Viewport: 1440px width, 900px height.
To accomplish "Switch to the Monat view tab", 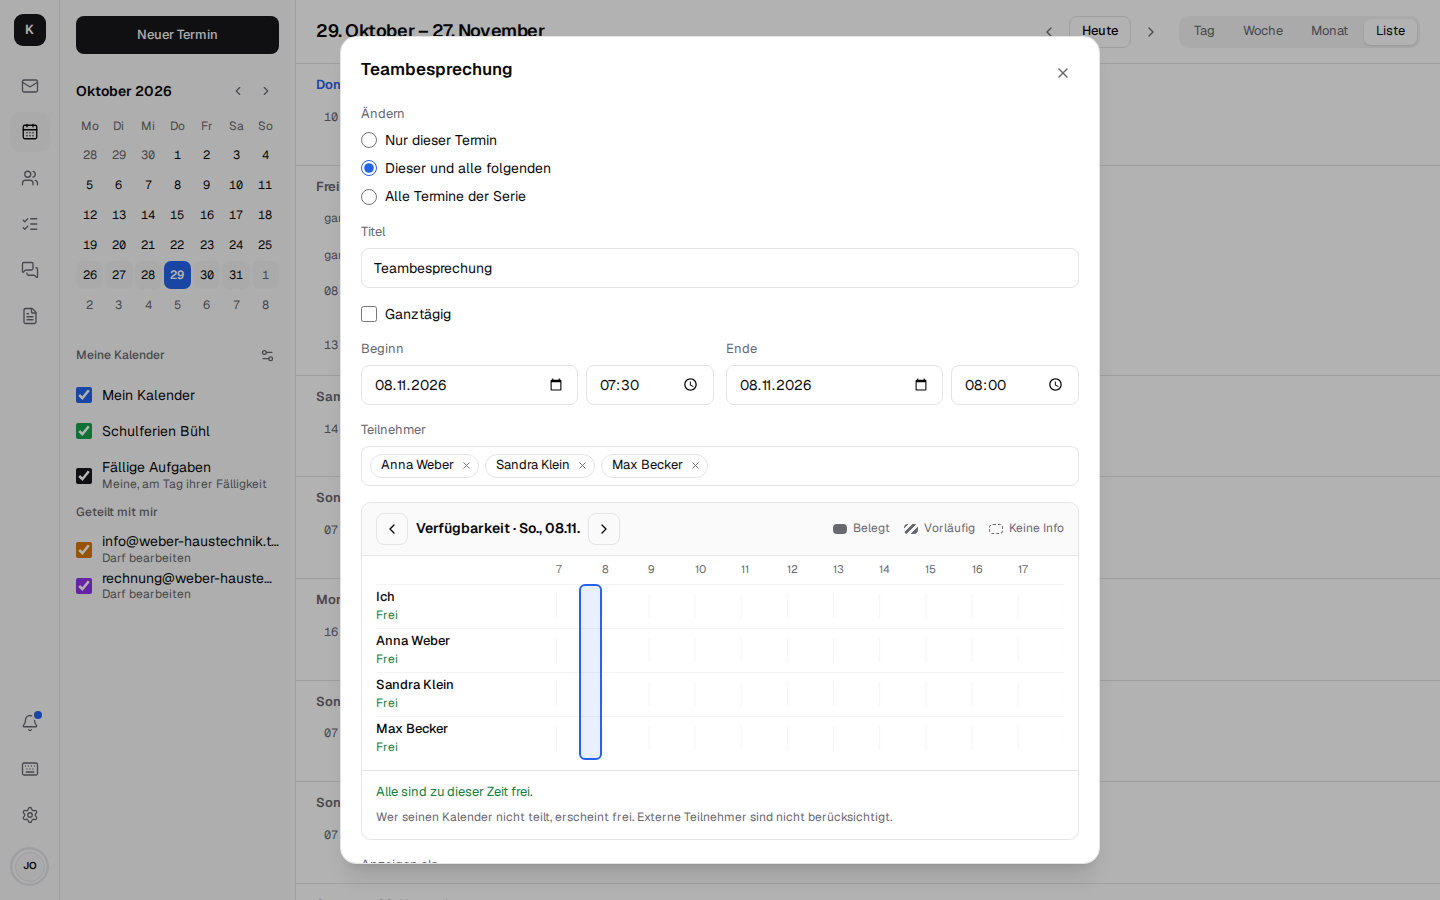I will click(1330, 31).
